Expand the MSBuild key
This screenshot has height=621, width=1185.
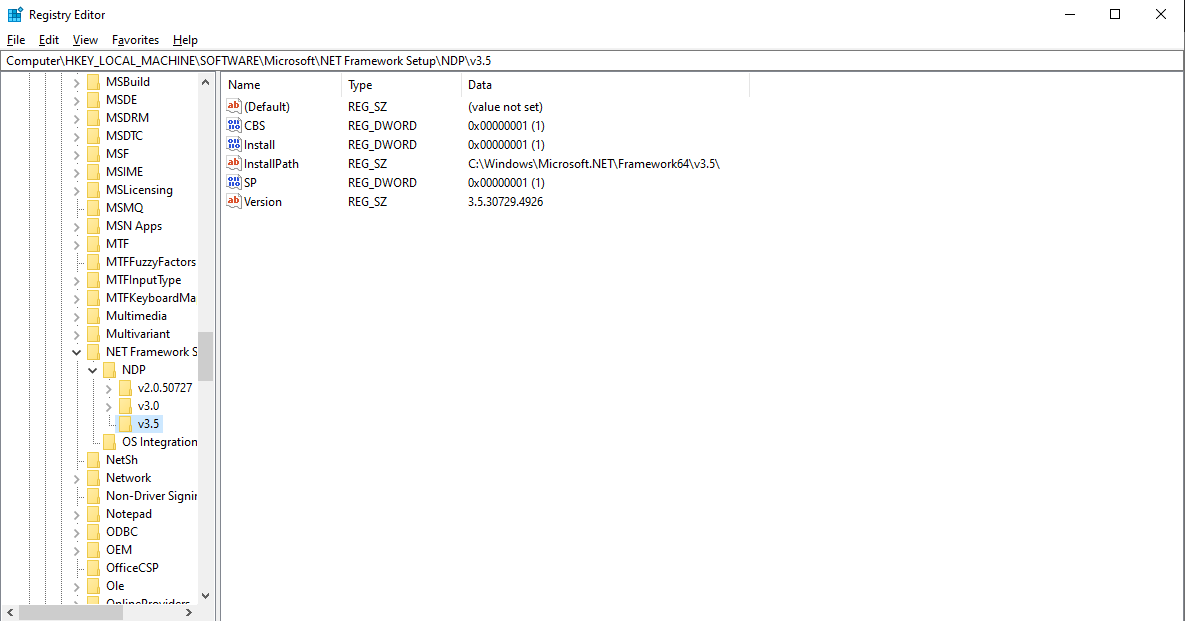[76, 82]
